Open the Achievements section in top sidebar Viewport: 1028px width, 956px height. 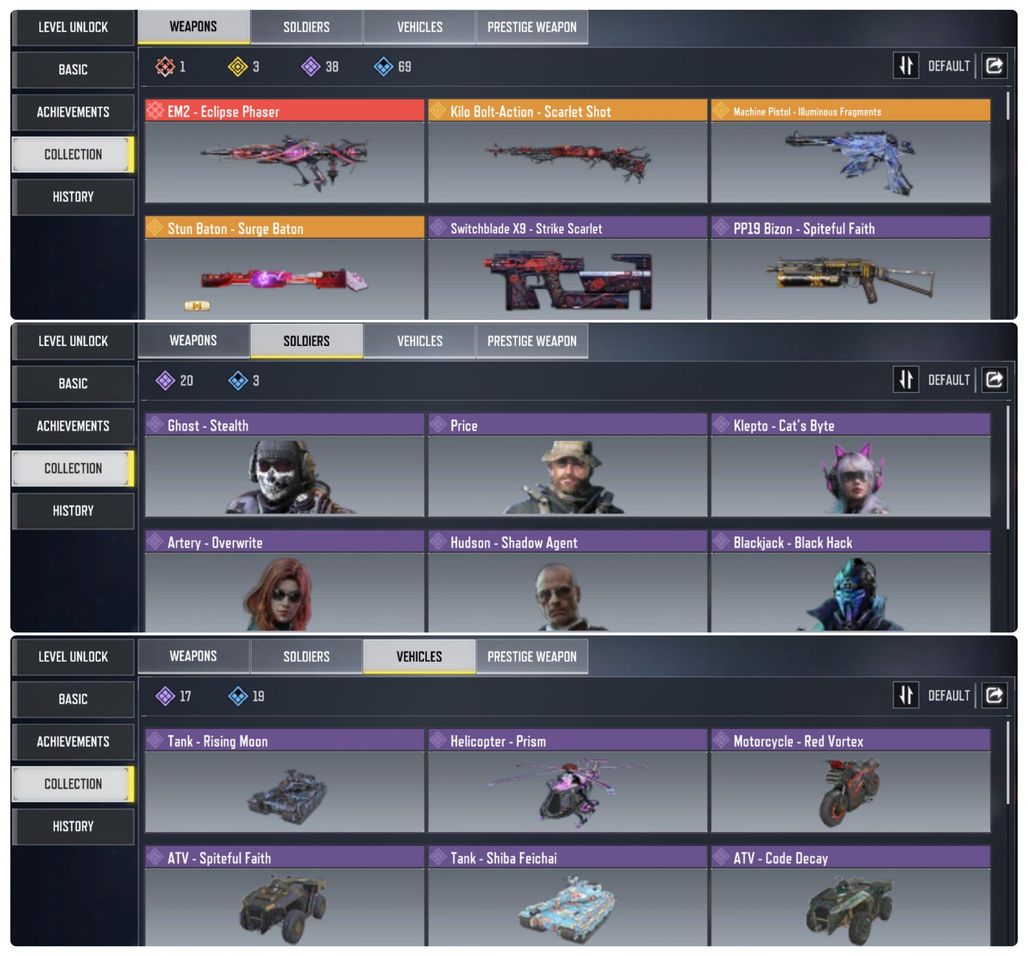click(x=73, y=112)
